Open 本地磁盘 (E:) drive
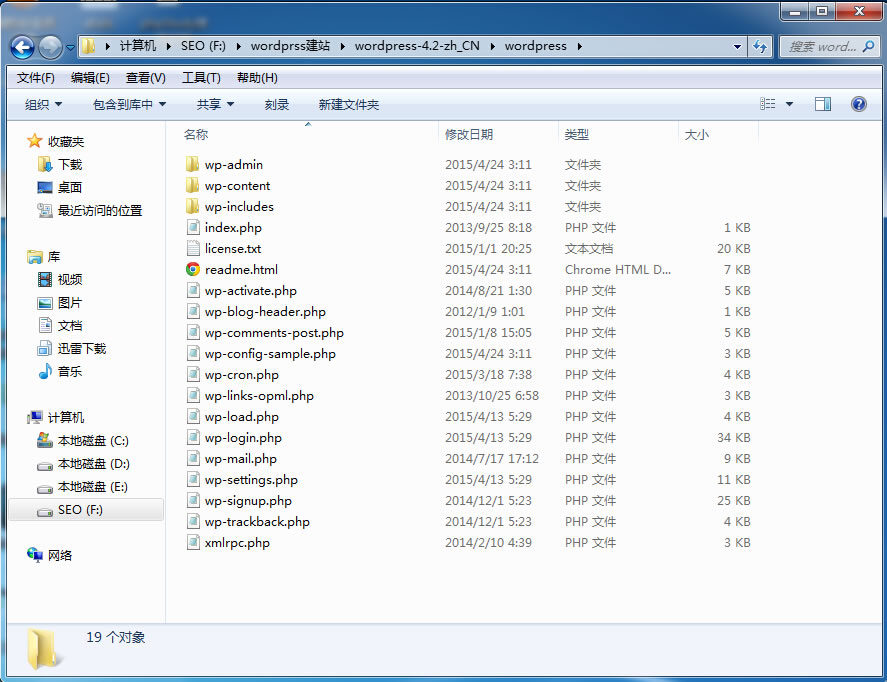 92,487
